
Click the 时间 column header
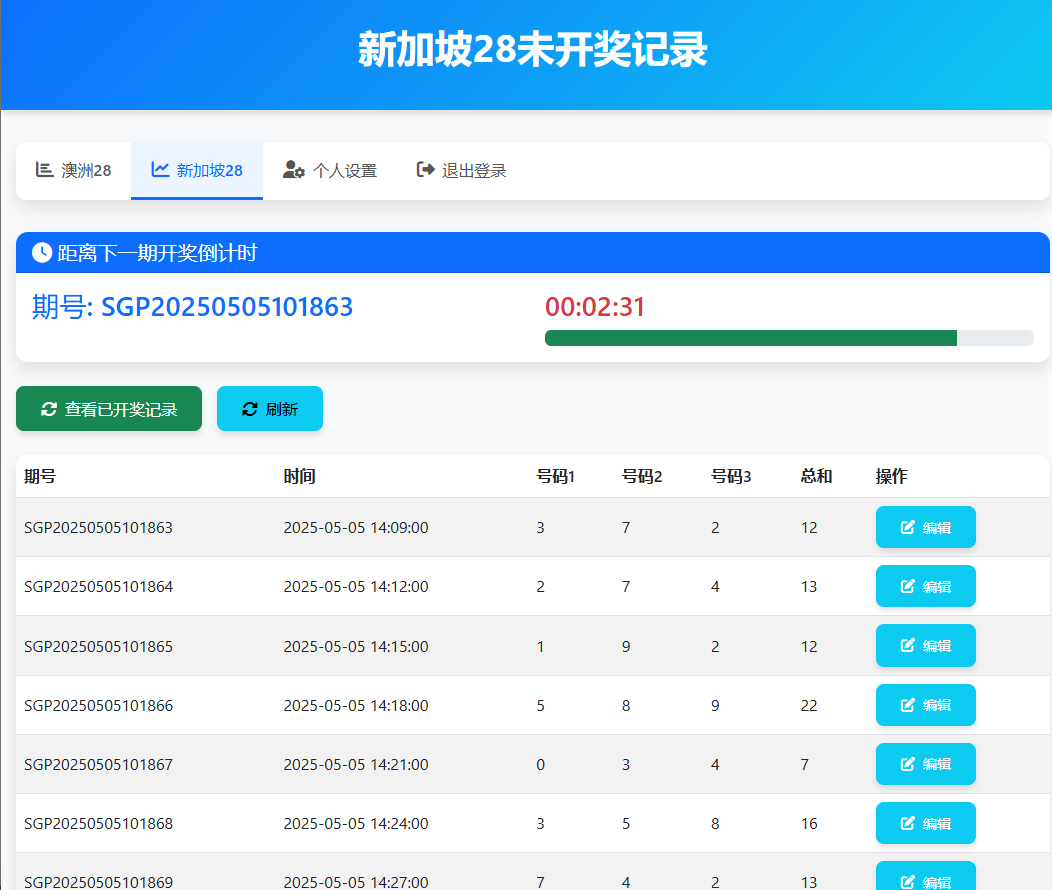(299, 476)
